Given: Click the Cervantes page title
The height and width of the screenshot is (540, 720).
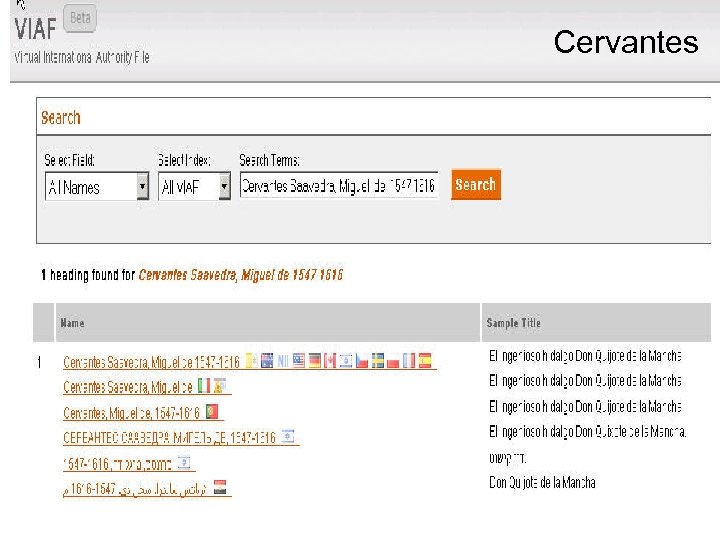Looking at the screenshot, I should tap(626, 42).
